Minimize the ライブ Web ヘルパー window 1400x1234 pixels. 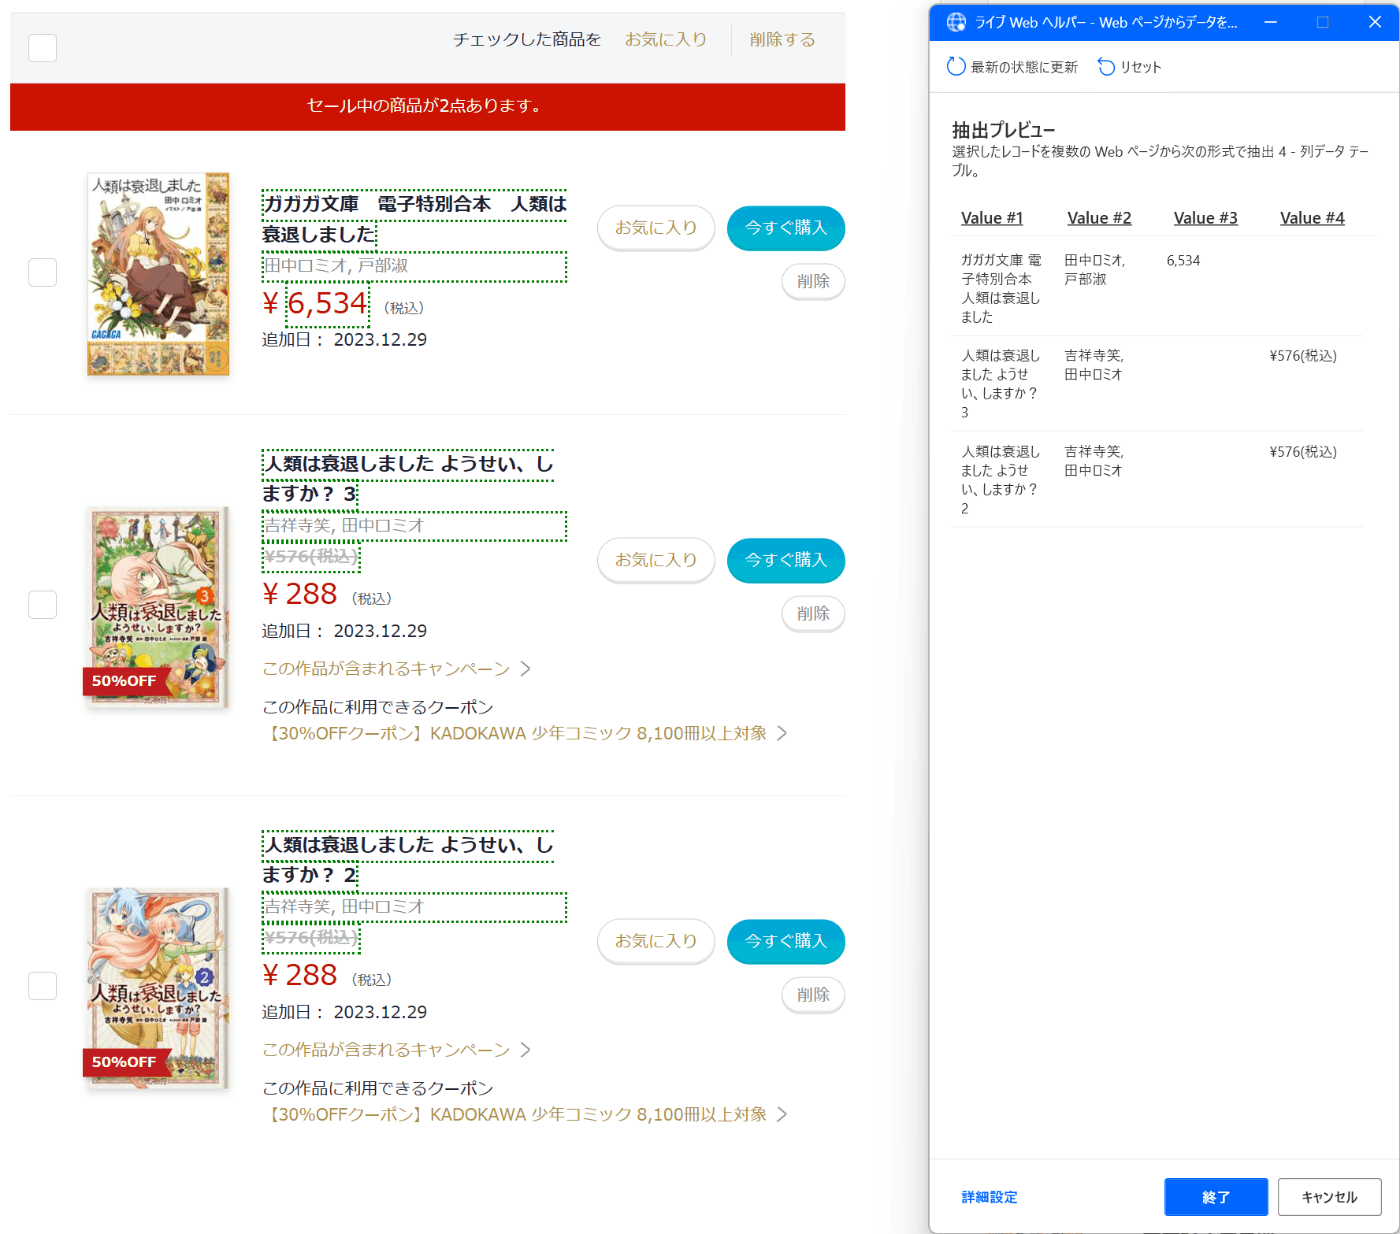(1270, 22)
